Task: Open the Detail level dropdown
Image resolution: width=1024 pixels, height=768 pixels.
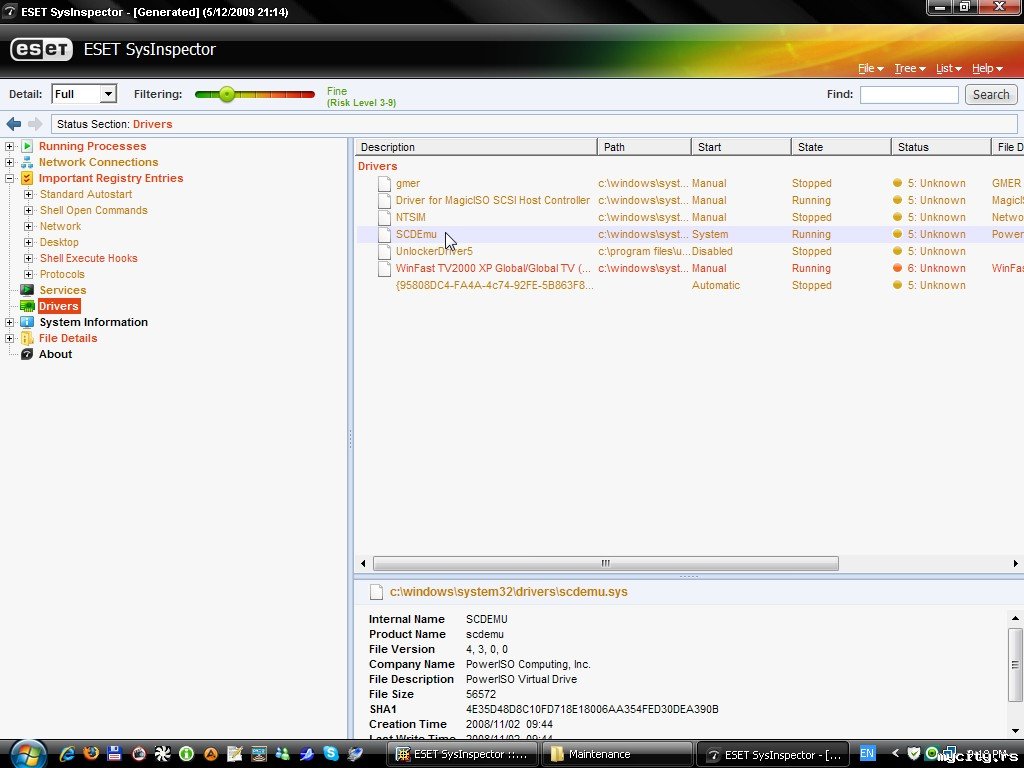Action: (108, 94)
